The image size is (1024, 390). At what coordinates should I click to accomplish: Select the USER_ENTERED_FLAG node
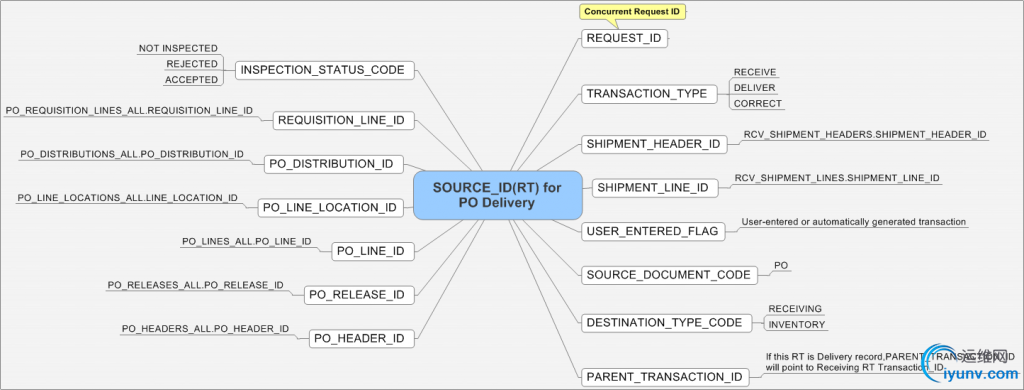(x=653, y=231)
